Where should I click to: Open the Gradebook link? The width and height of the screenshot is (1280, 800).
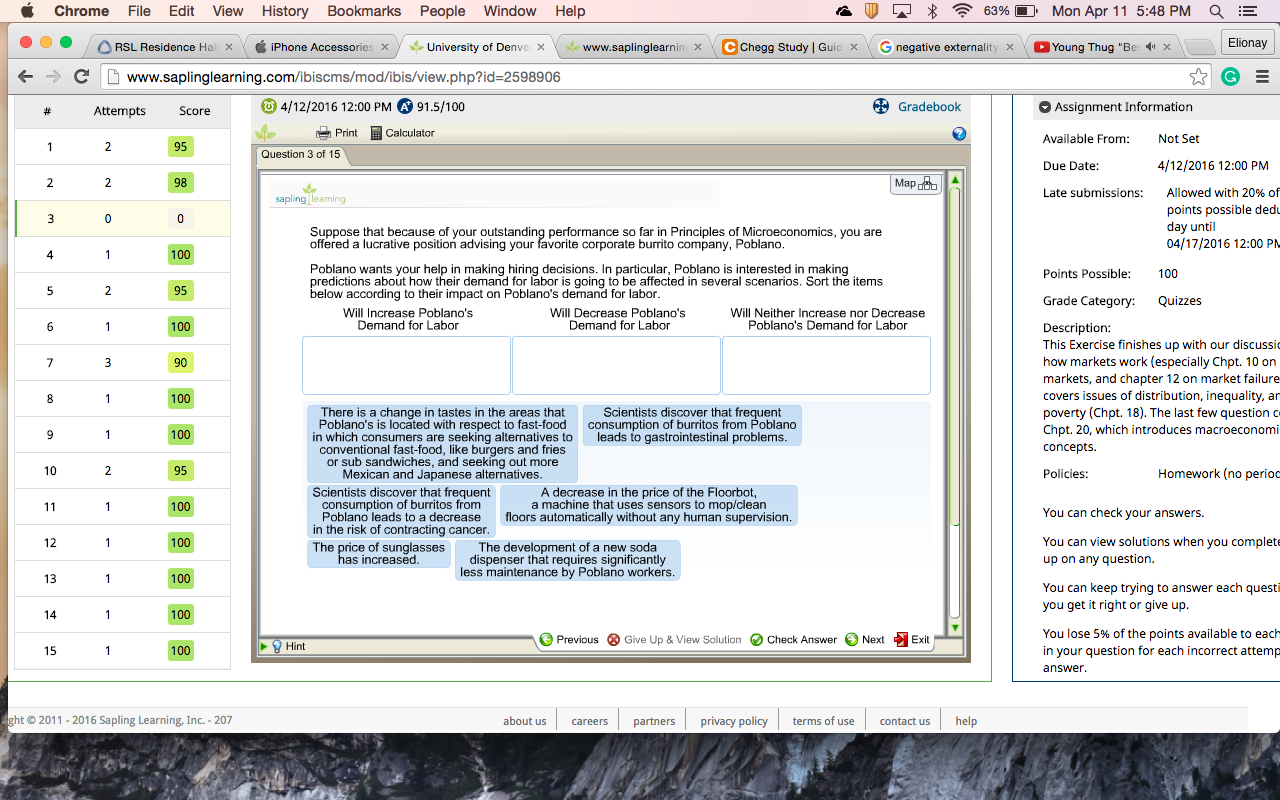pos(928,107)
